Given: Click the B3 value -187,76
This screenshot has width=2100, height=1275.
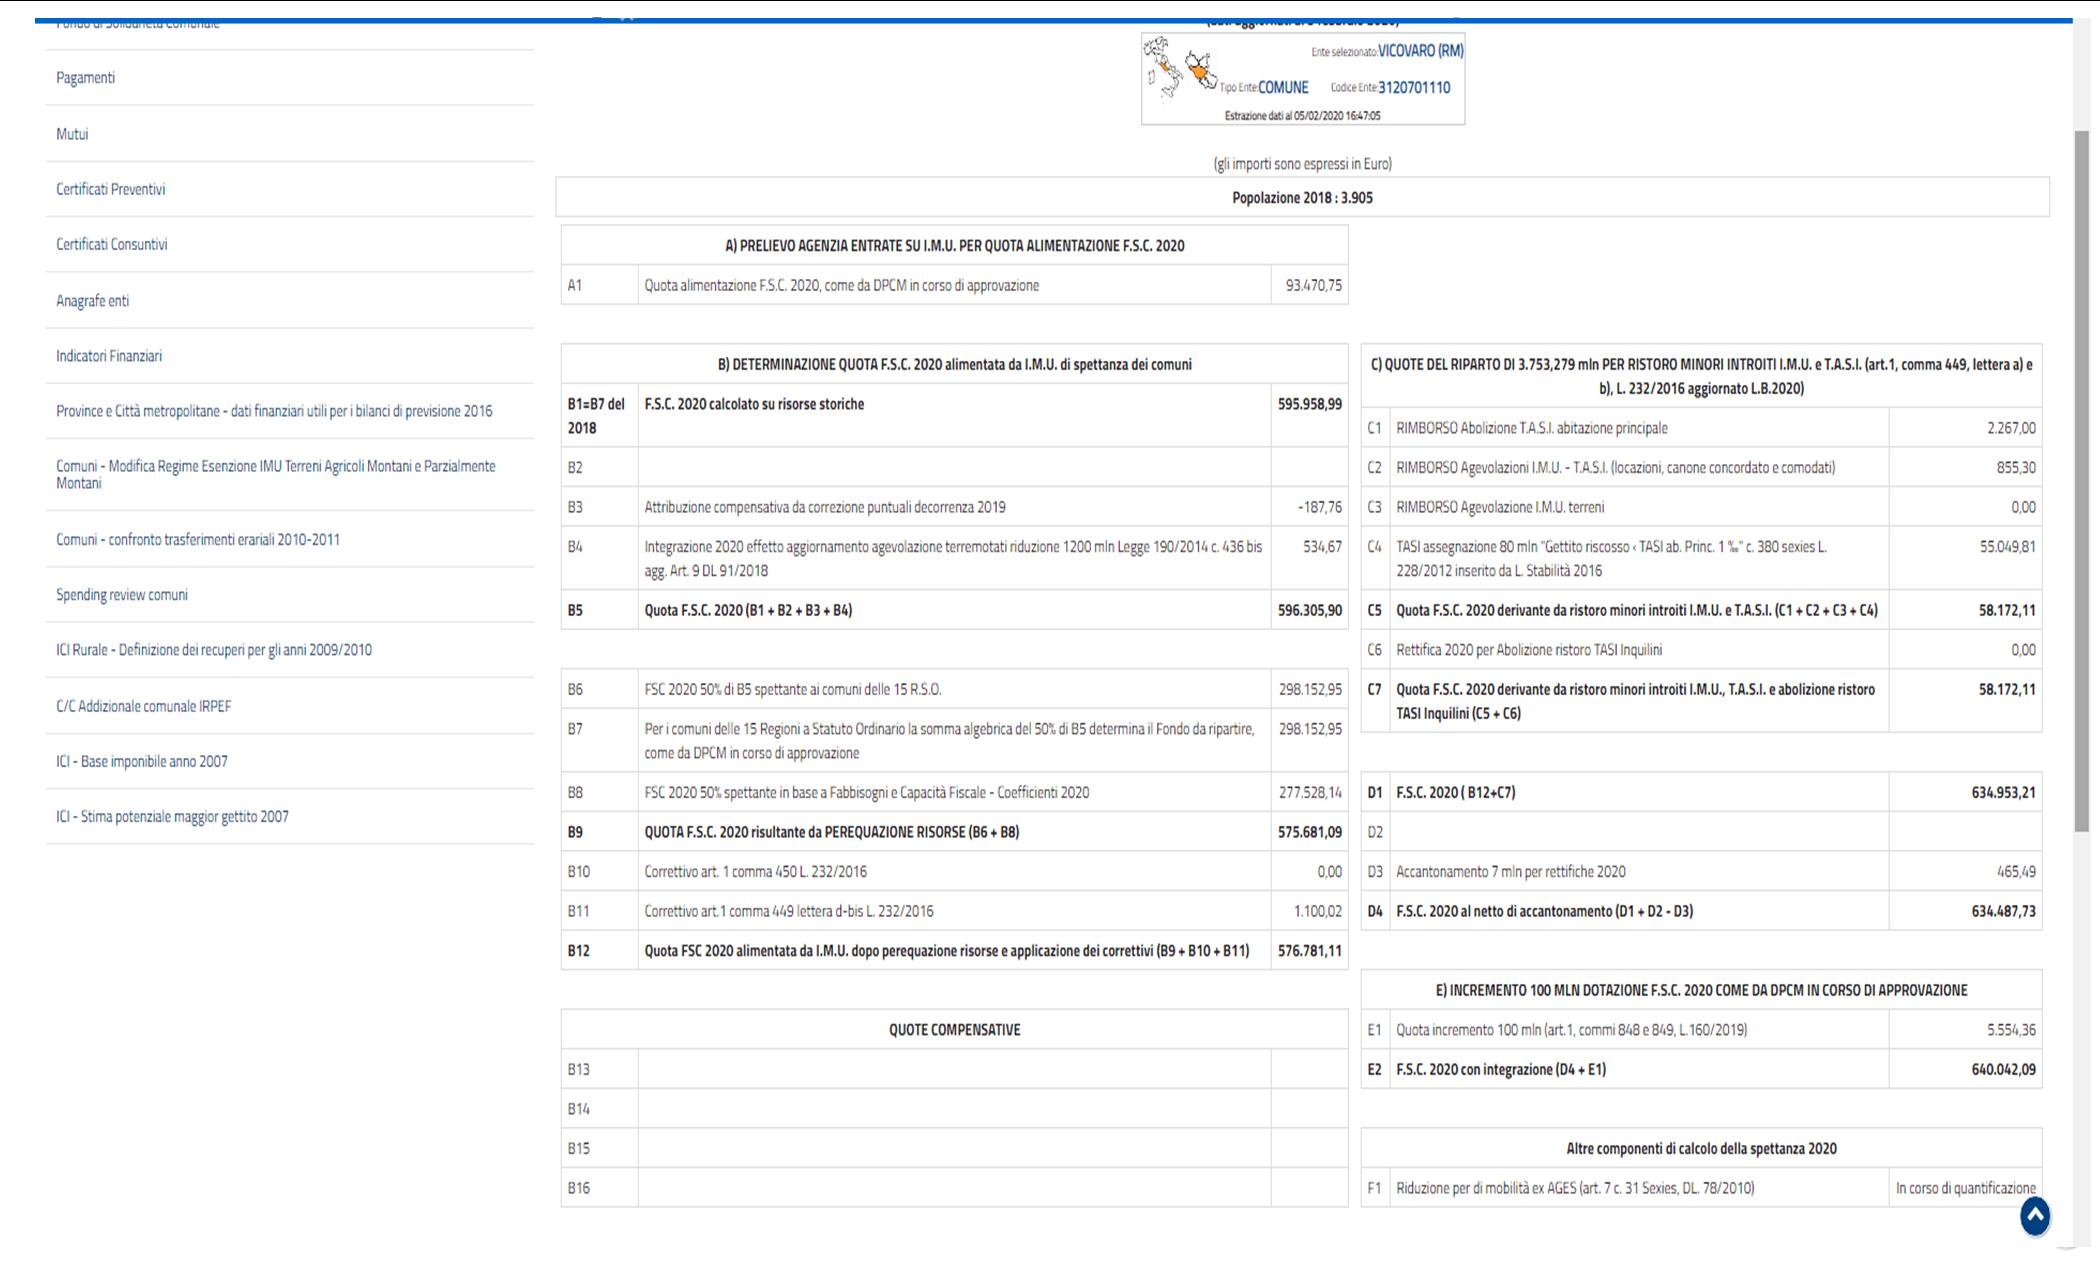Looking at the screenshot, I should coord(1320,507).
